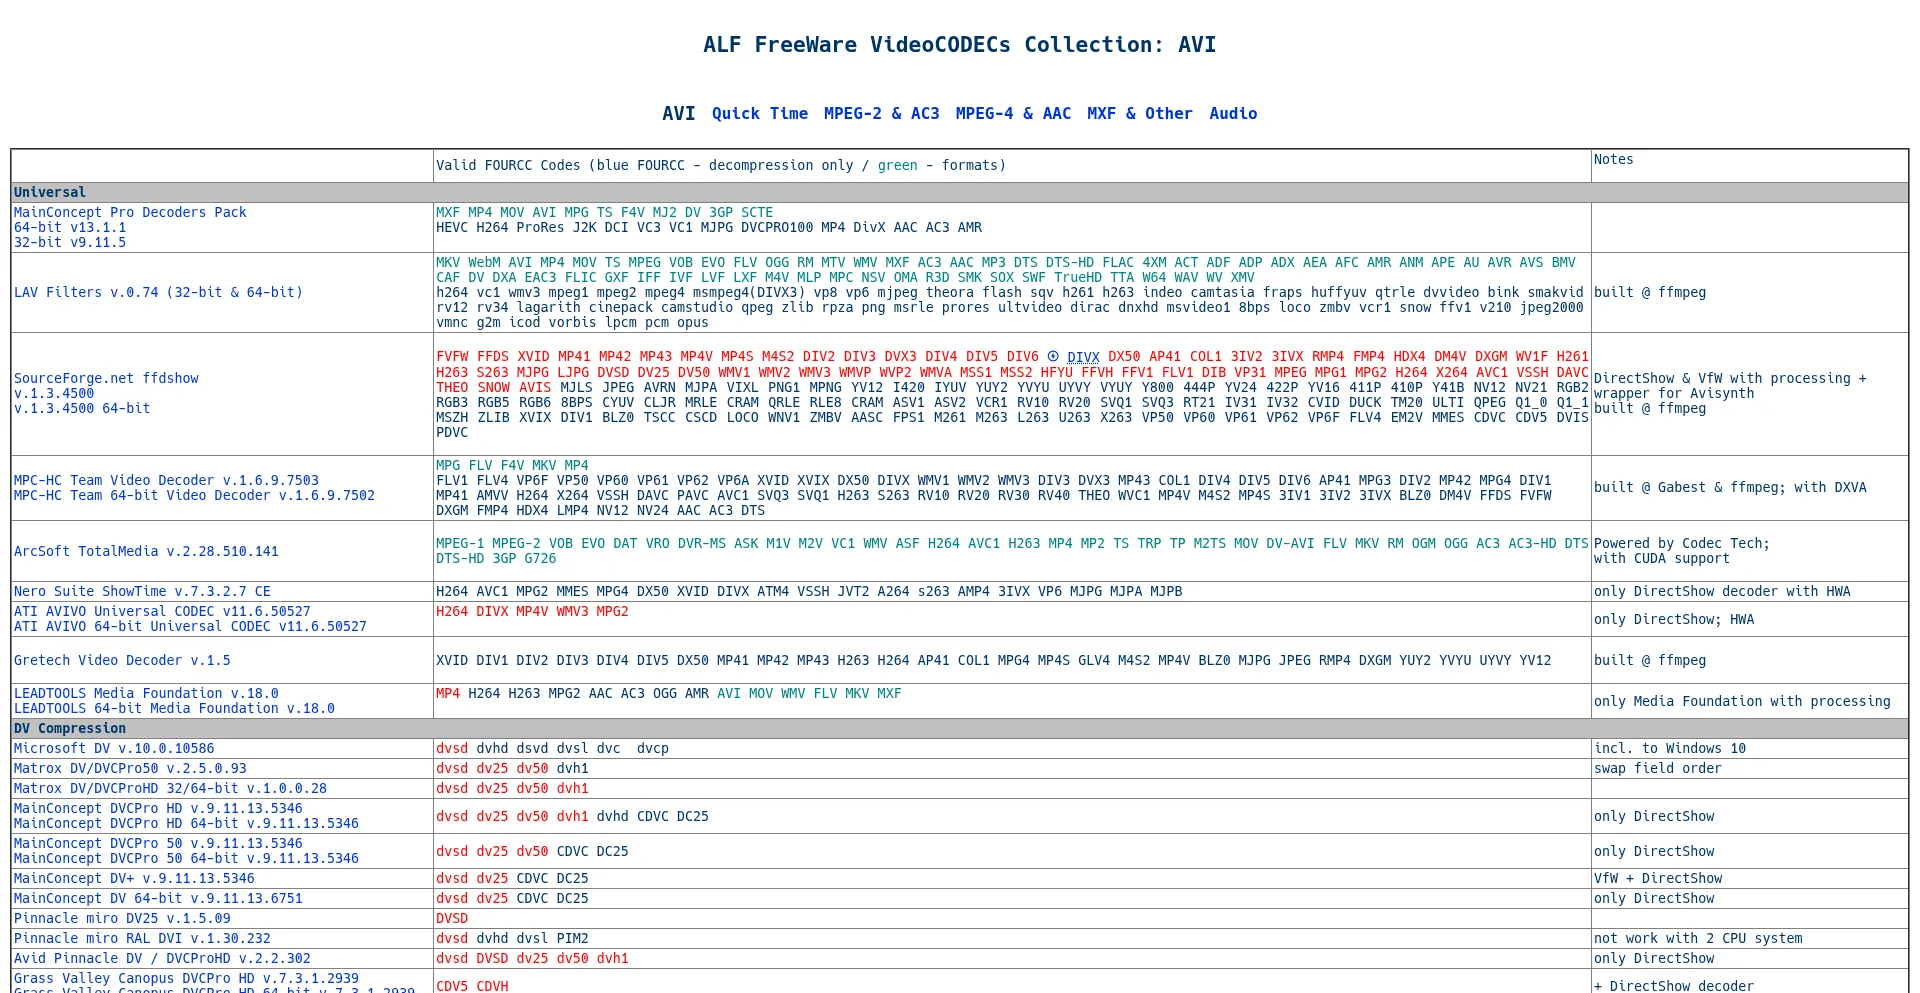
Task: Open MainConcept Pro Decoders Pack link
Action: click(x=130, y=212)
